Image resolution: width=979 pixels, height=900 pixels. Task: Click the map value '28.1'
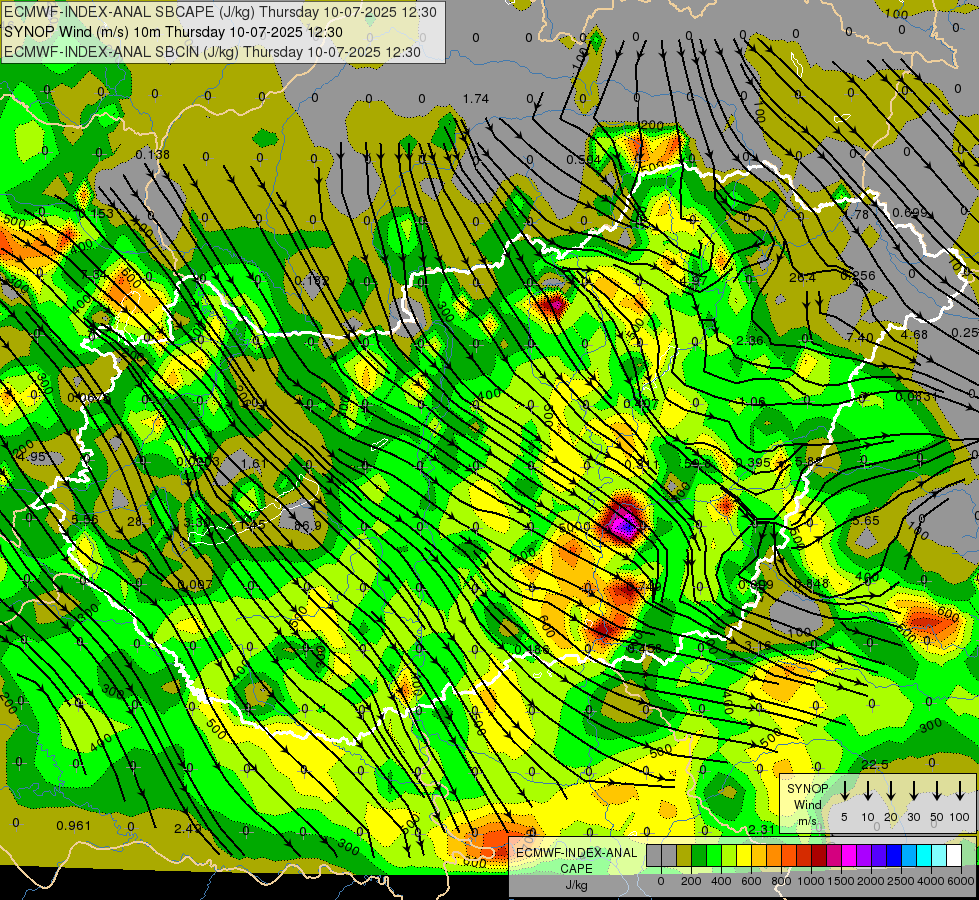coord(140,522)
